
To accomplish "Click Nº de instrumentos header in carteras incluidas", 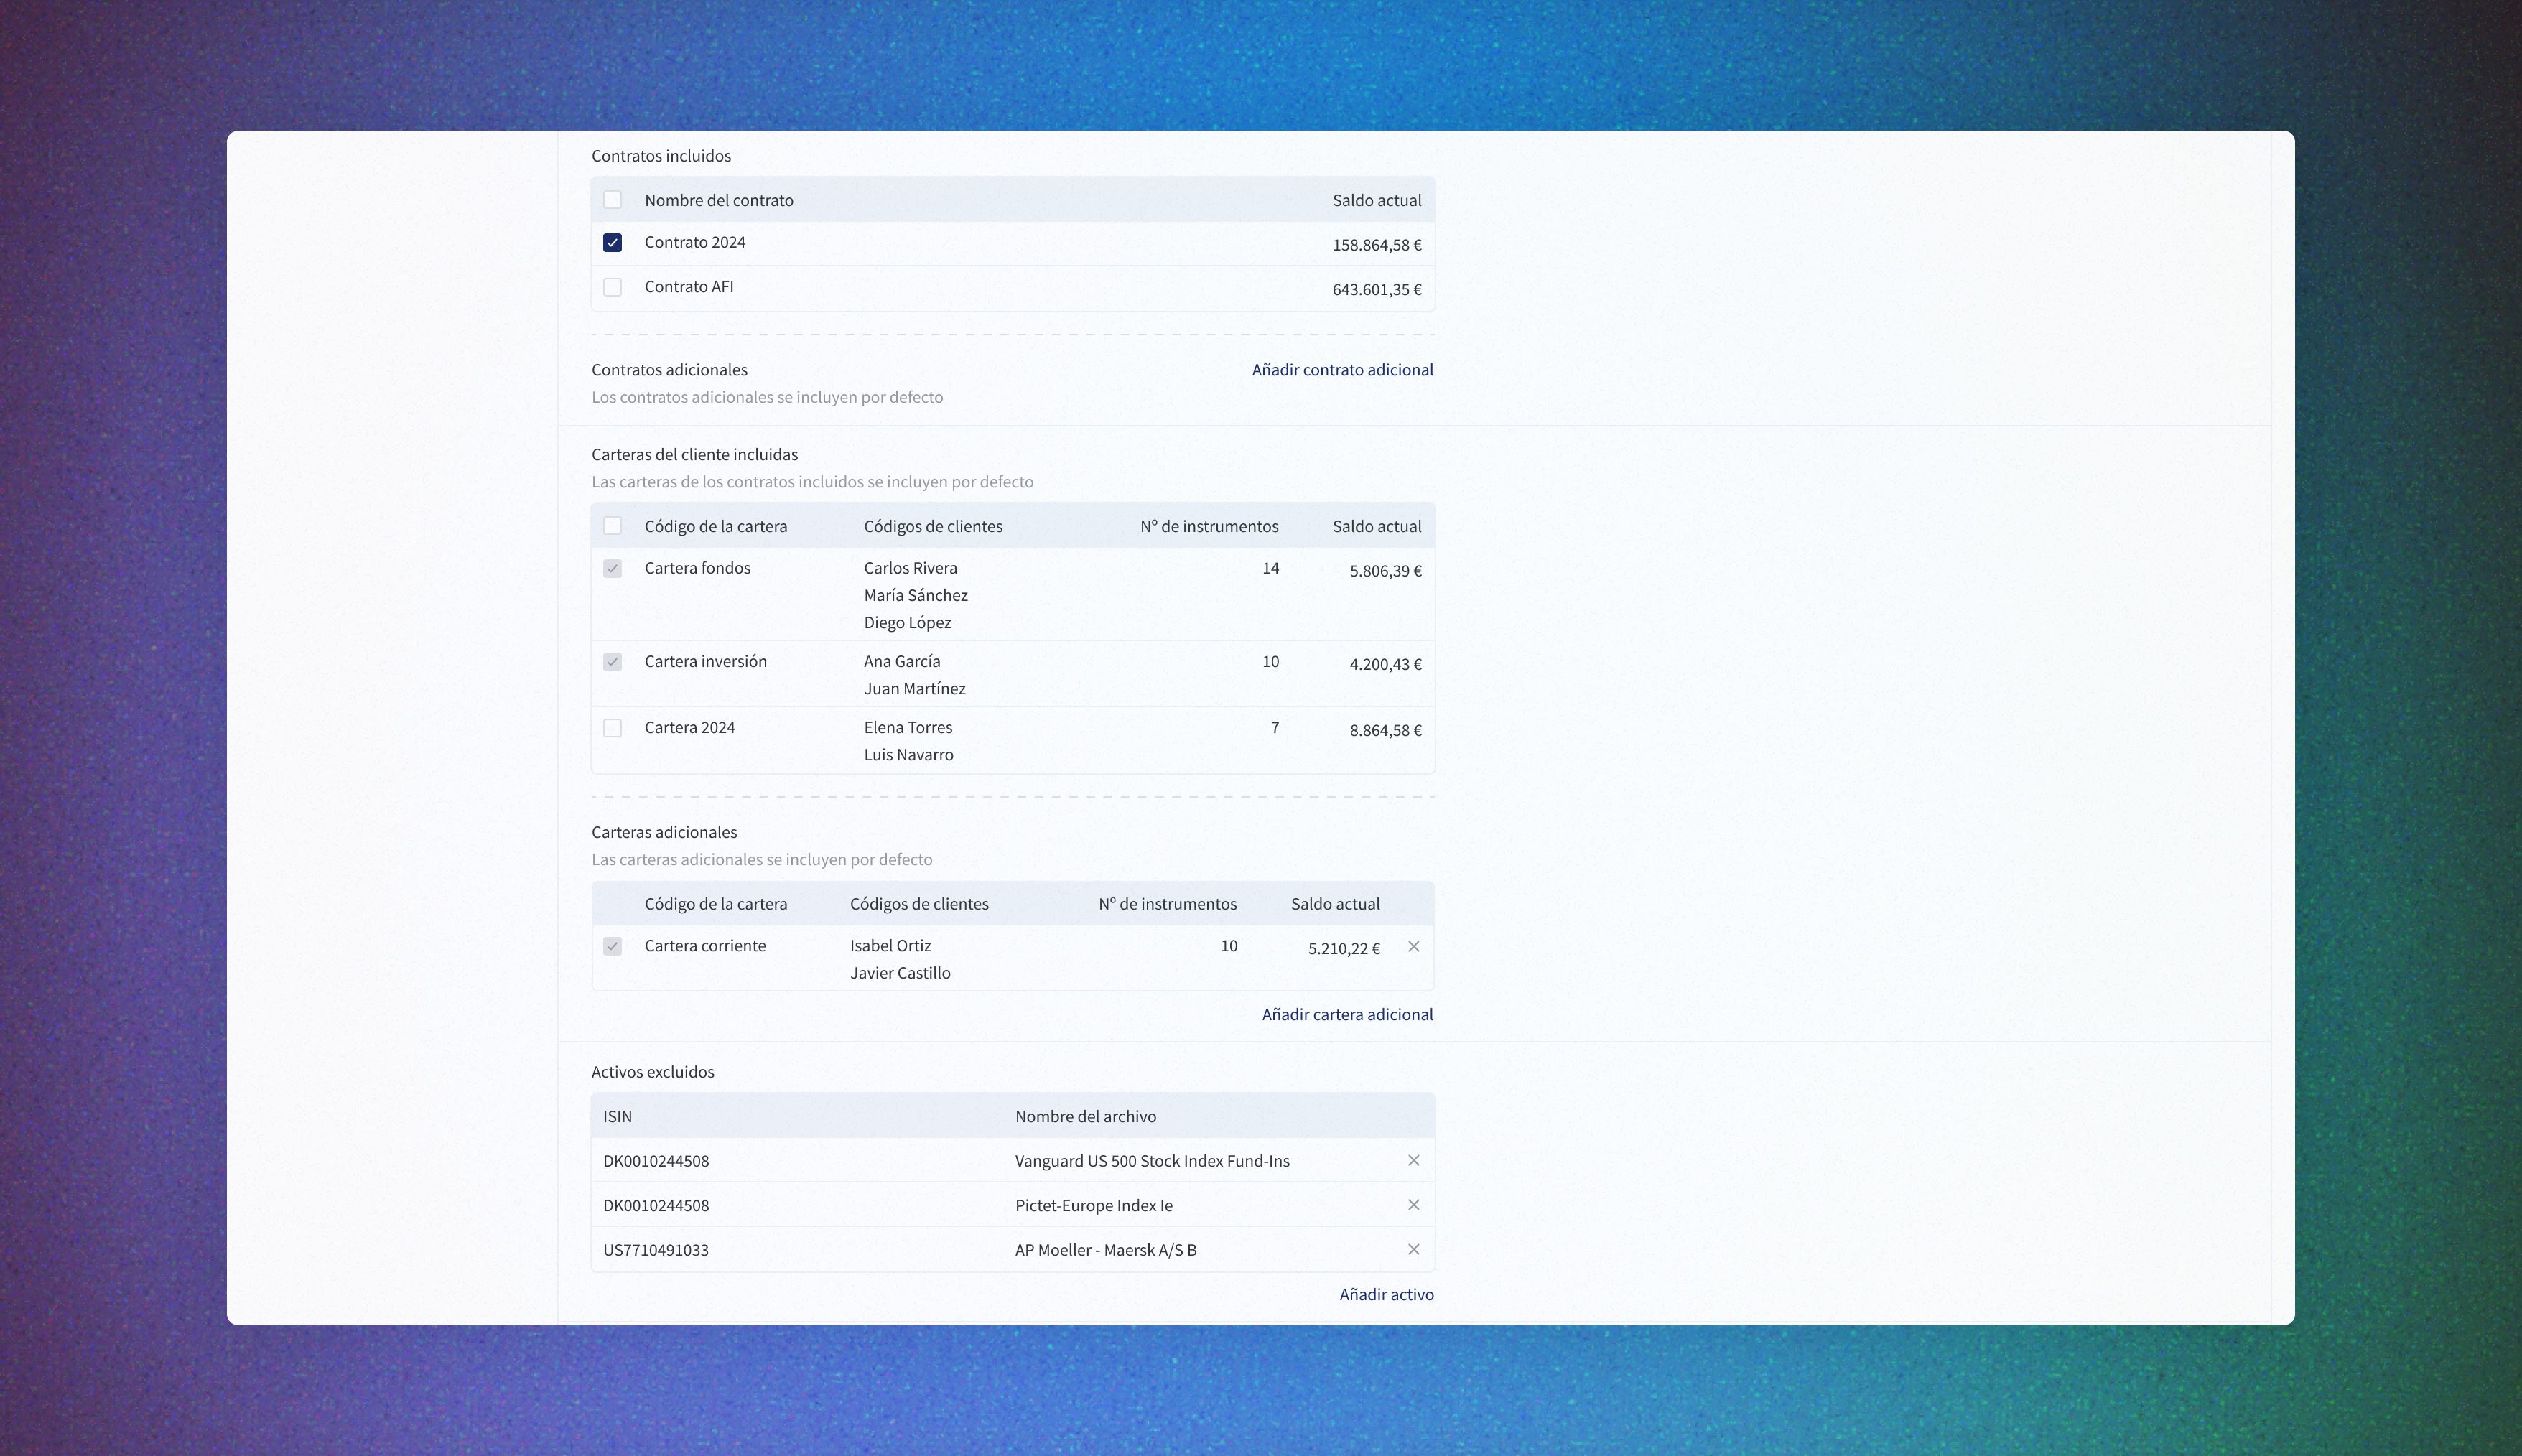I will 1208,526.
